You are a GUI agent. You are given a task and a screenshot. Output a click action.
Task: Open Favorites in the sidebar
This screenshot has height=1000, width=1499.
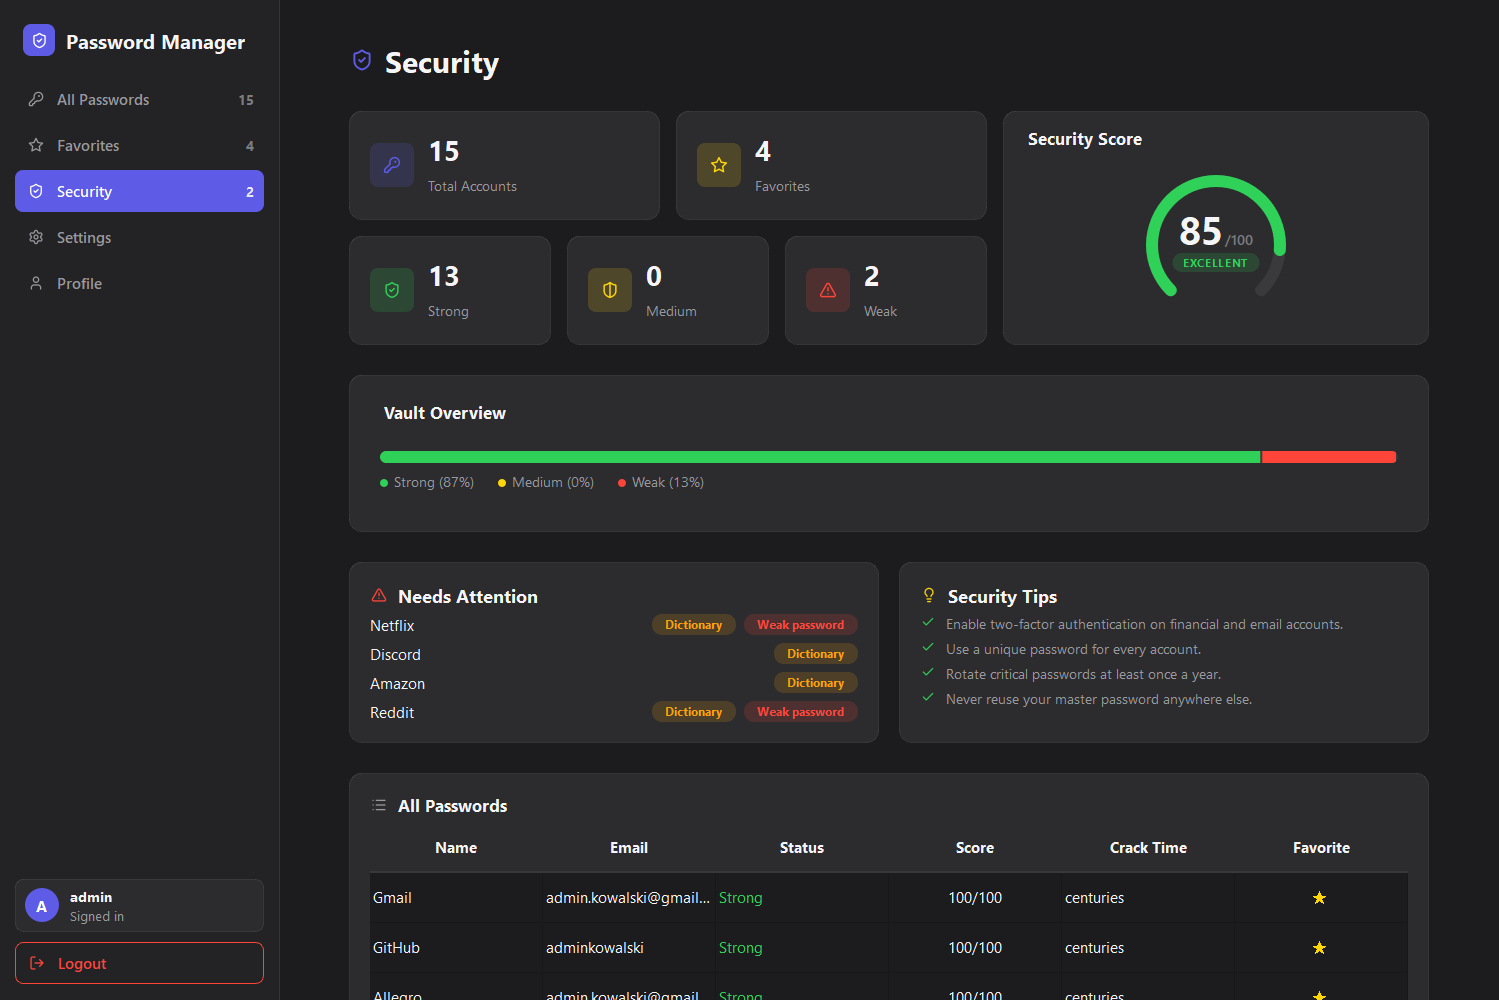pyautogui.click(x=139, y=145)
